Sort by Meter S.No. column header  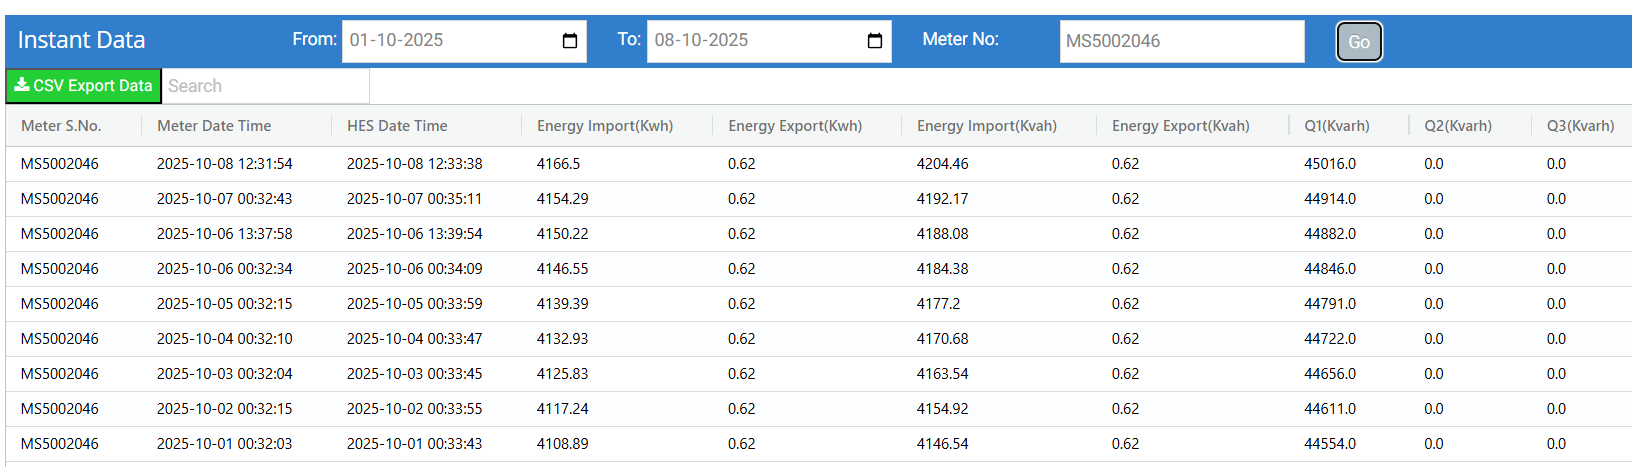point(61,126)
